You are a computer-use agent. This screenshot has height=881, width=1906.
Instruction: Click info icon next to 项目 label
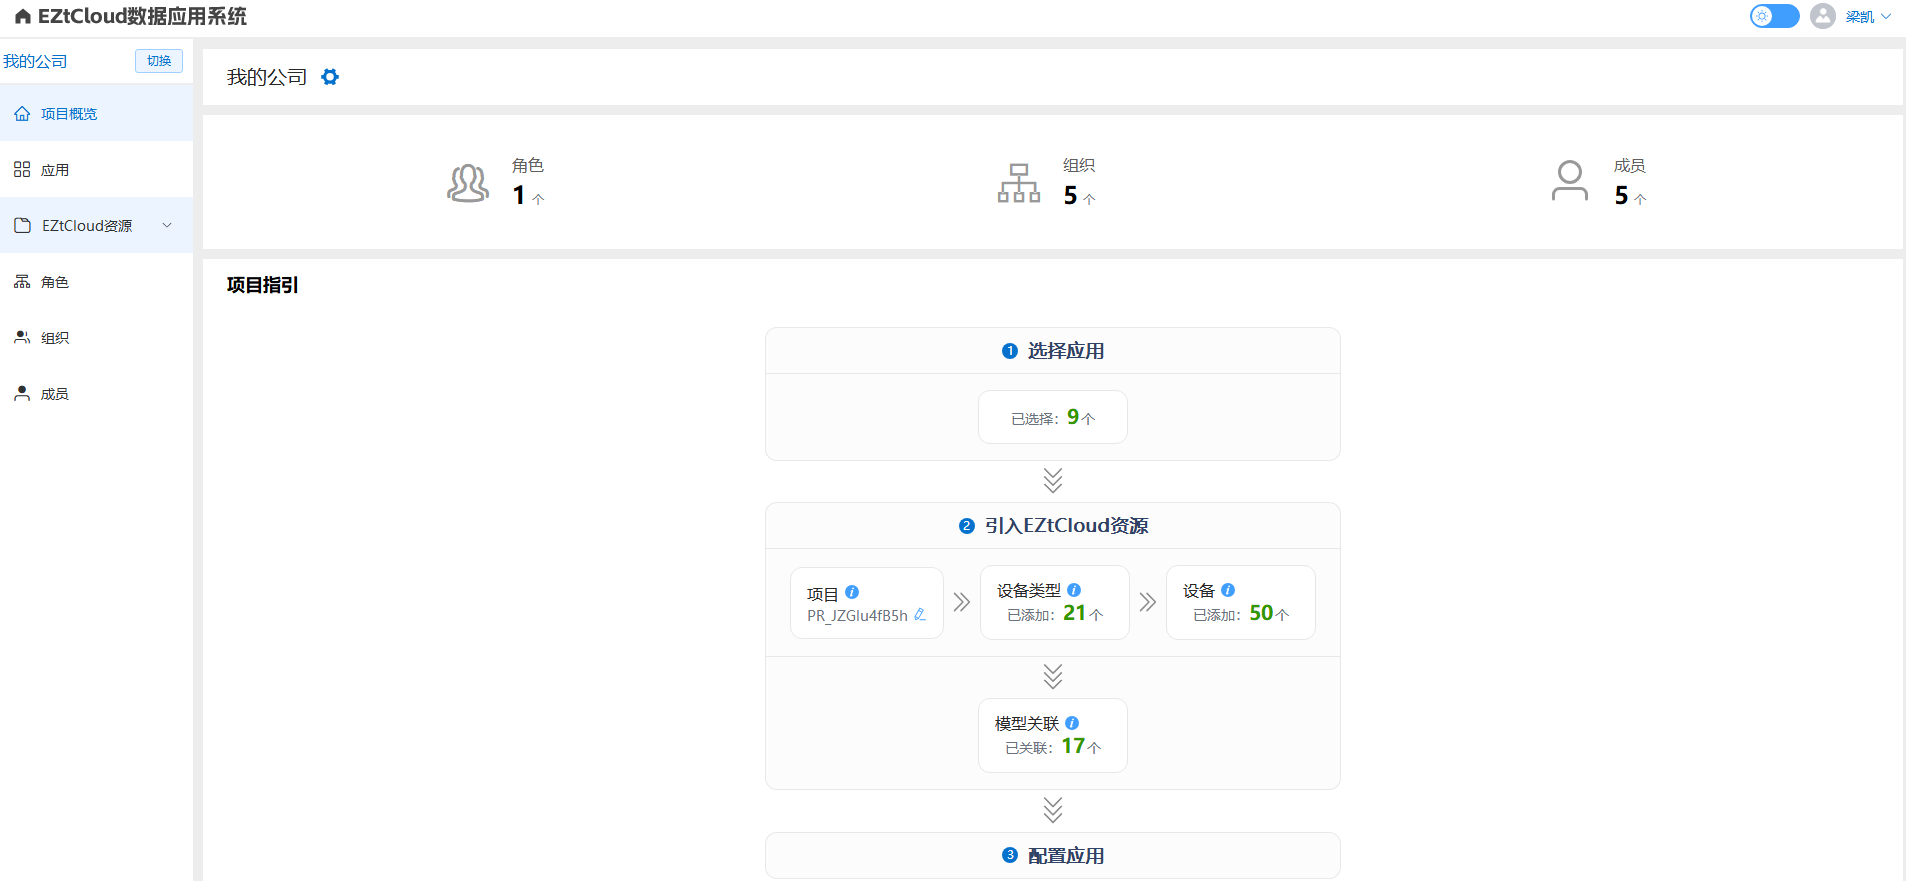click(852, 592)
